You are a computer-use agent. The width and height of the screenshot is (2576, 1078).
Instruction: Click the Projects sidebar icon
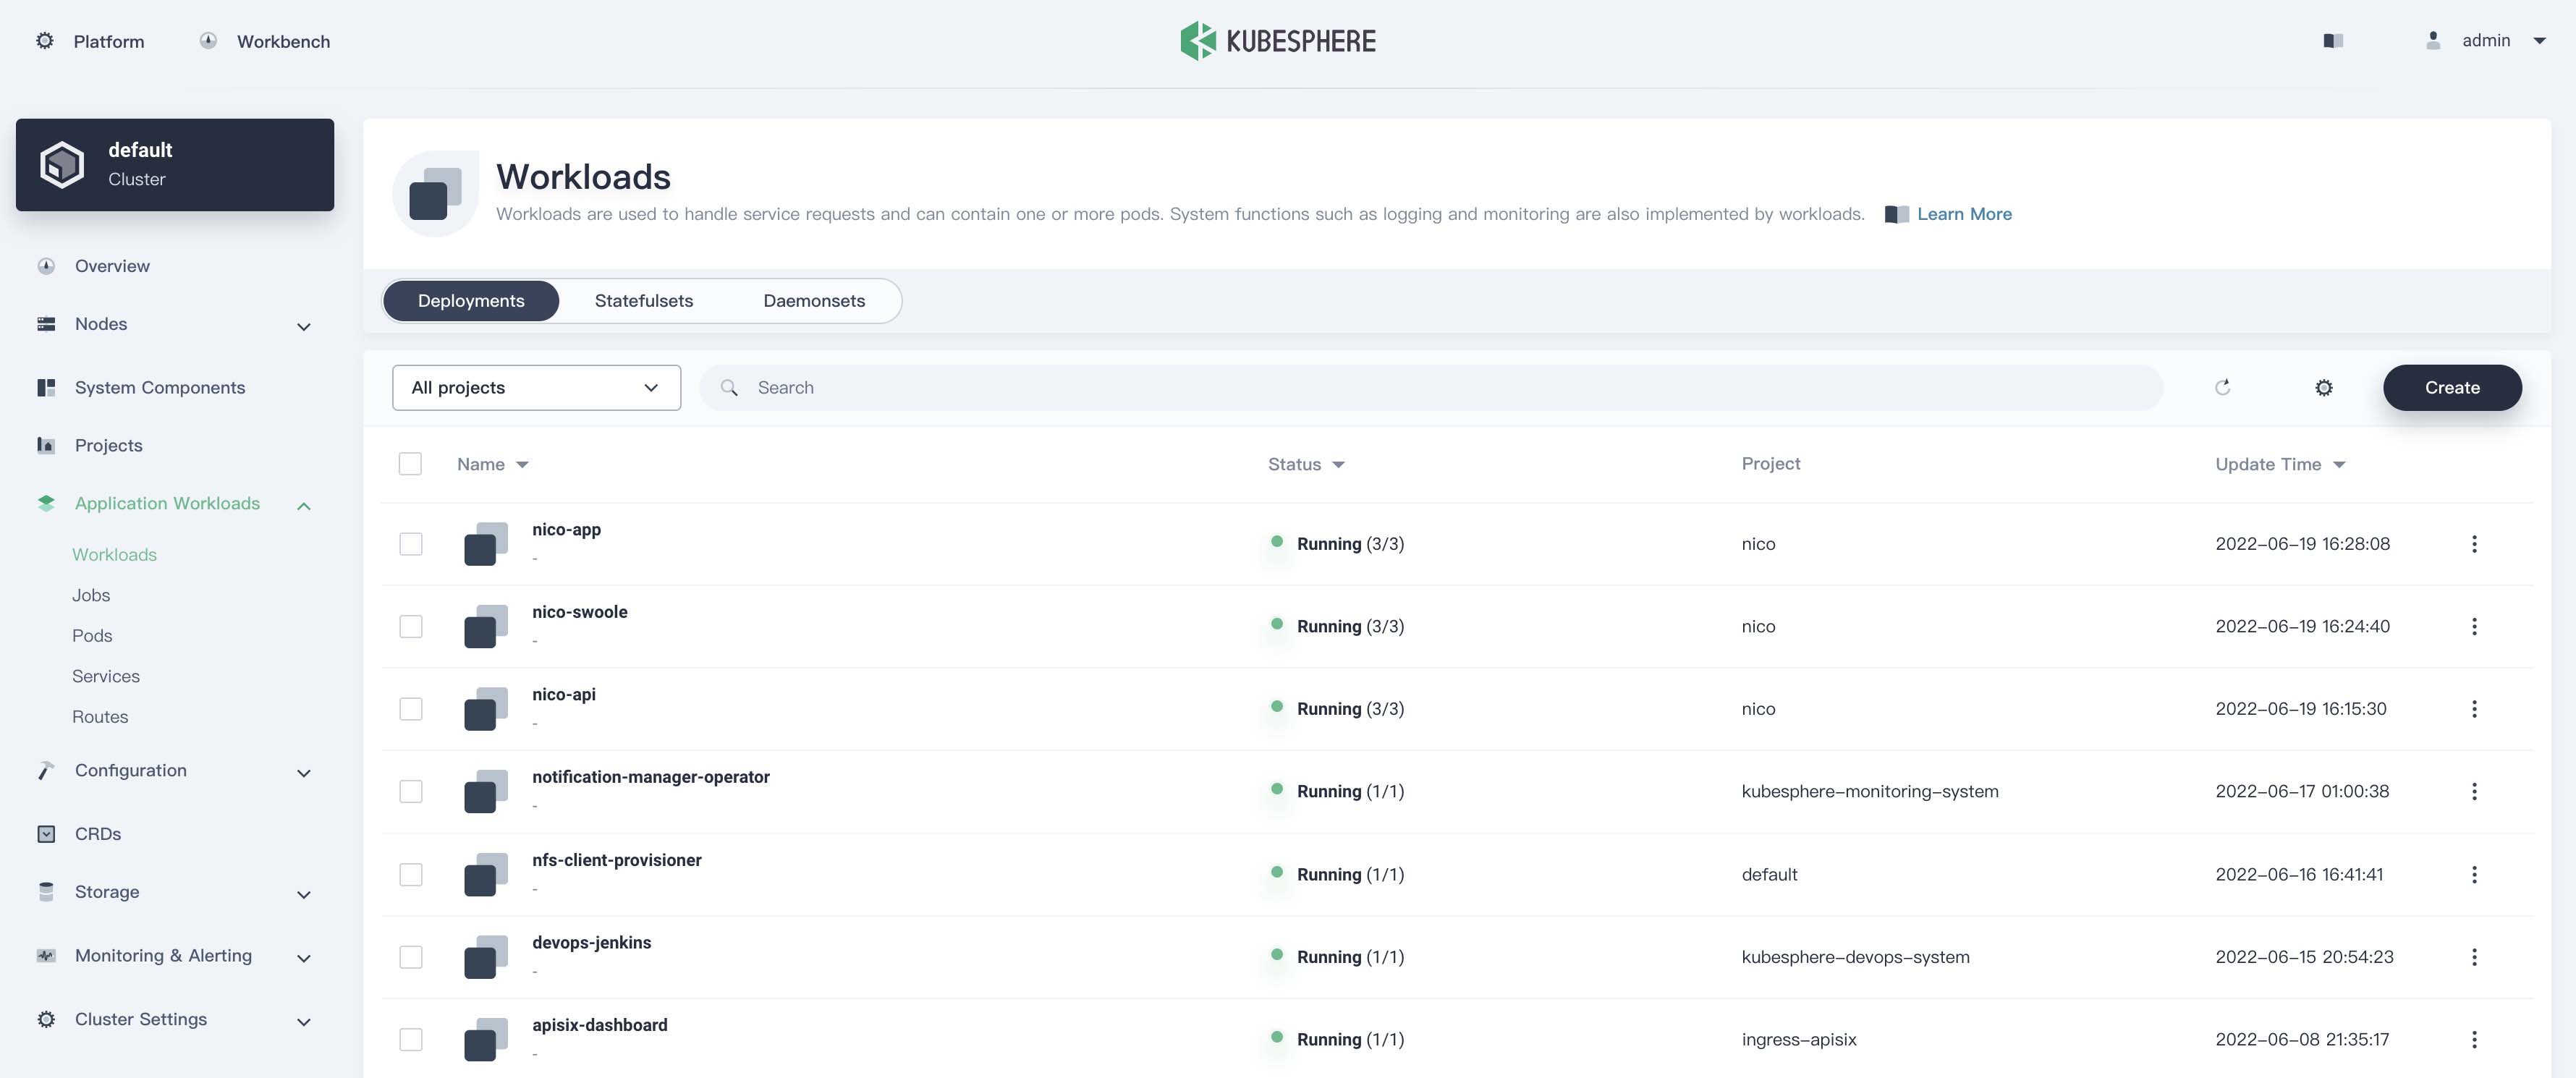click(x=46, y=446)
